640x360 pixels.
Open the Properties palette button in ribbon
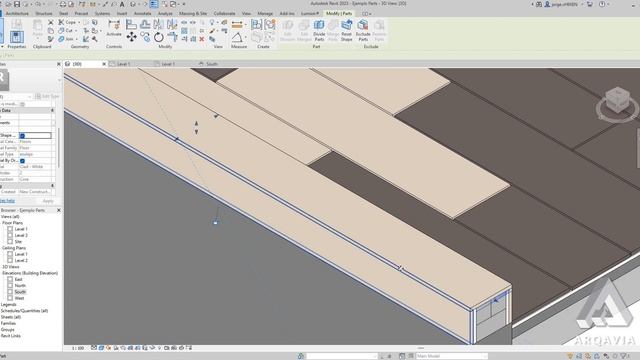pos(16,37)
